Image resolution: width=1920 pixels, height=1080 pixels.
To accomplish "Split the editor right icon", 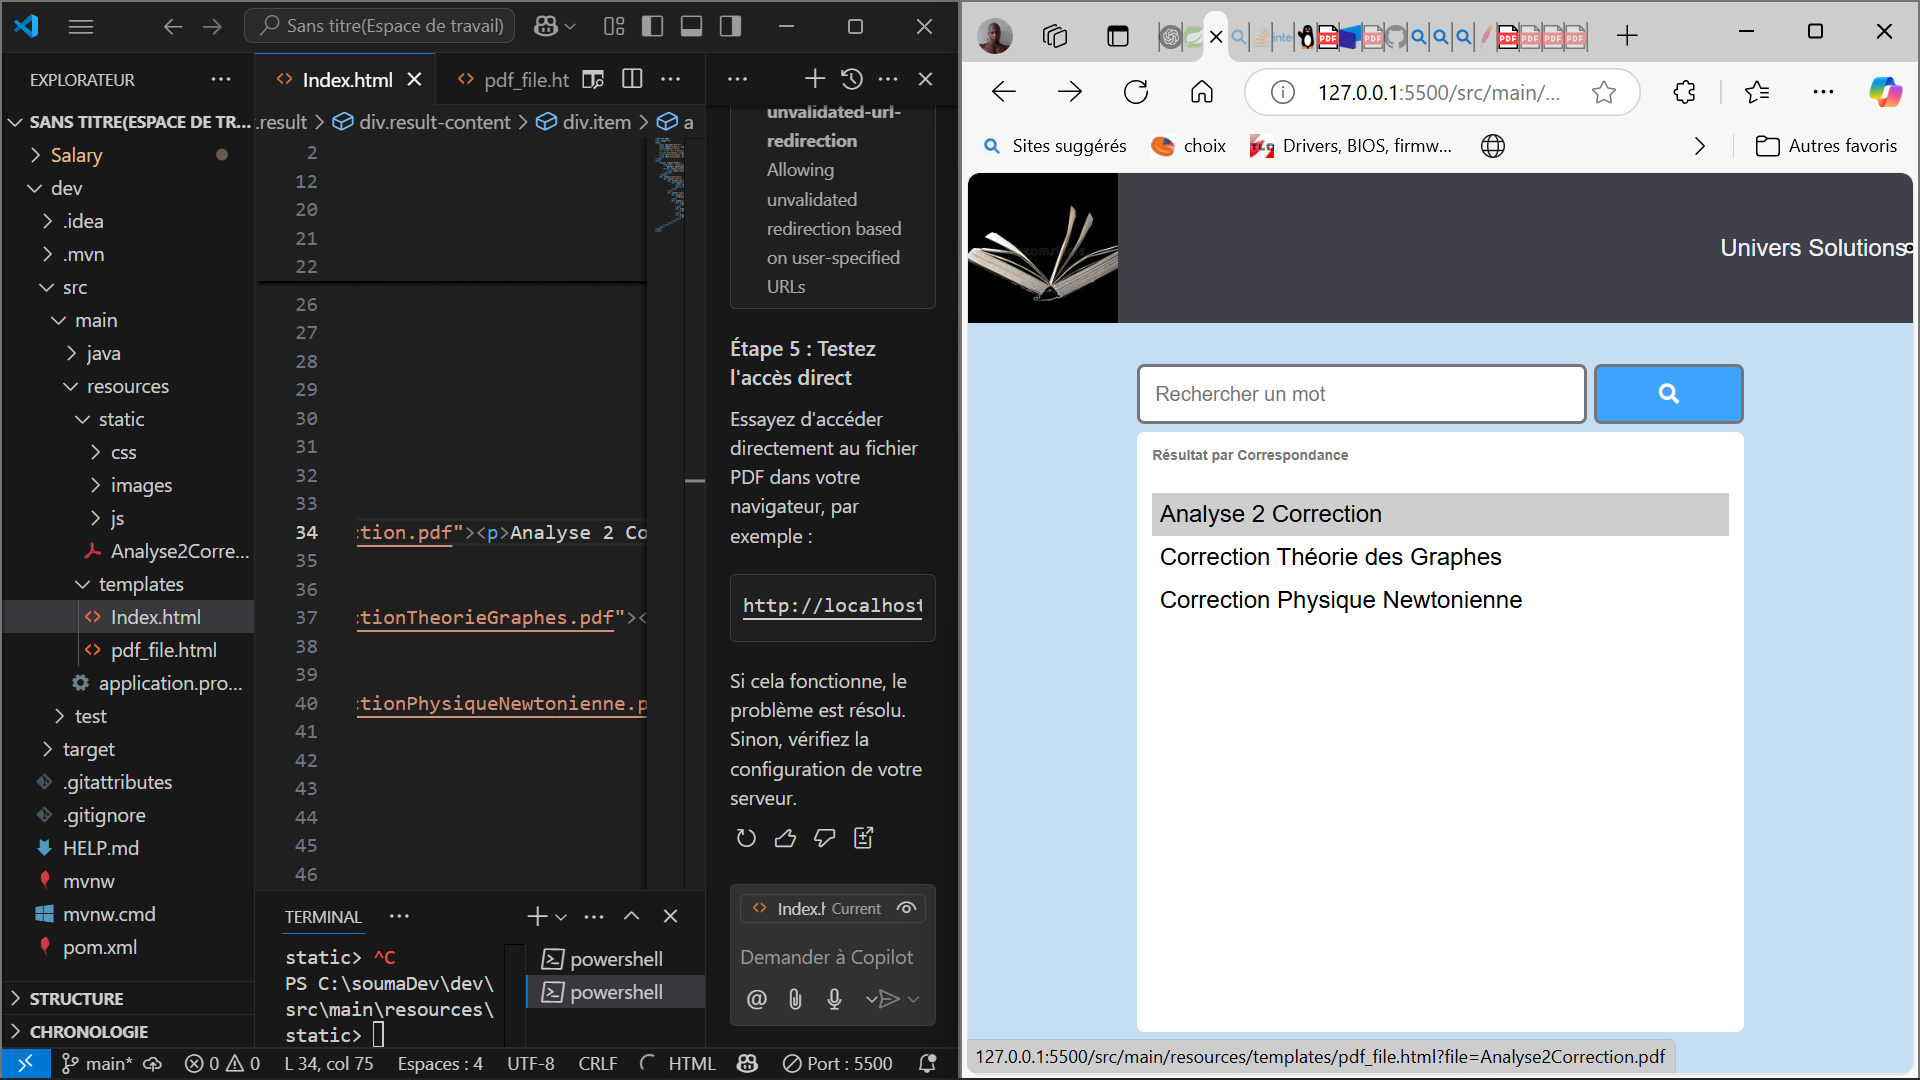I will click(x=632, y=79).
